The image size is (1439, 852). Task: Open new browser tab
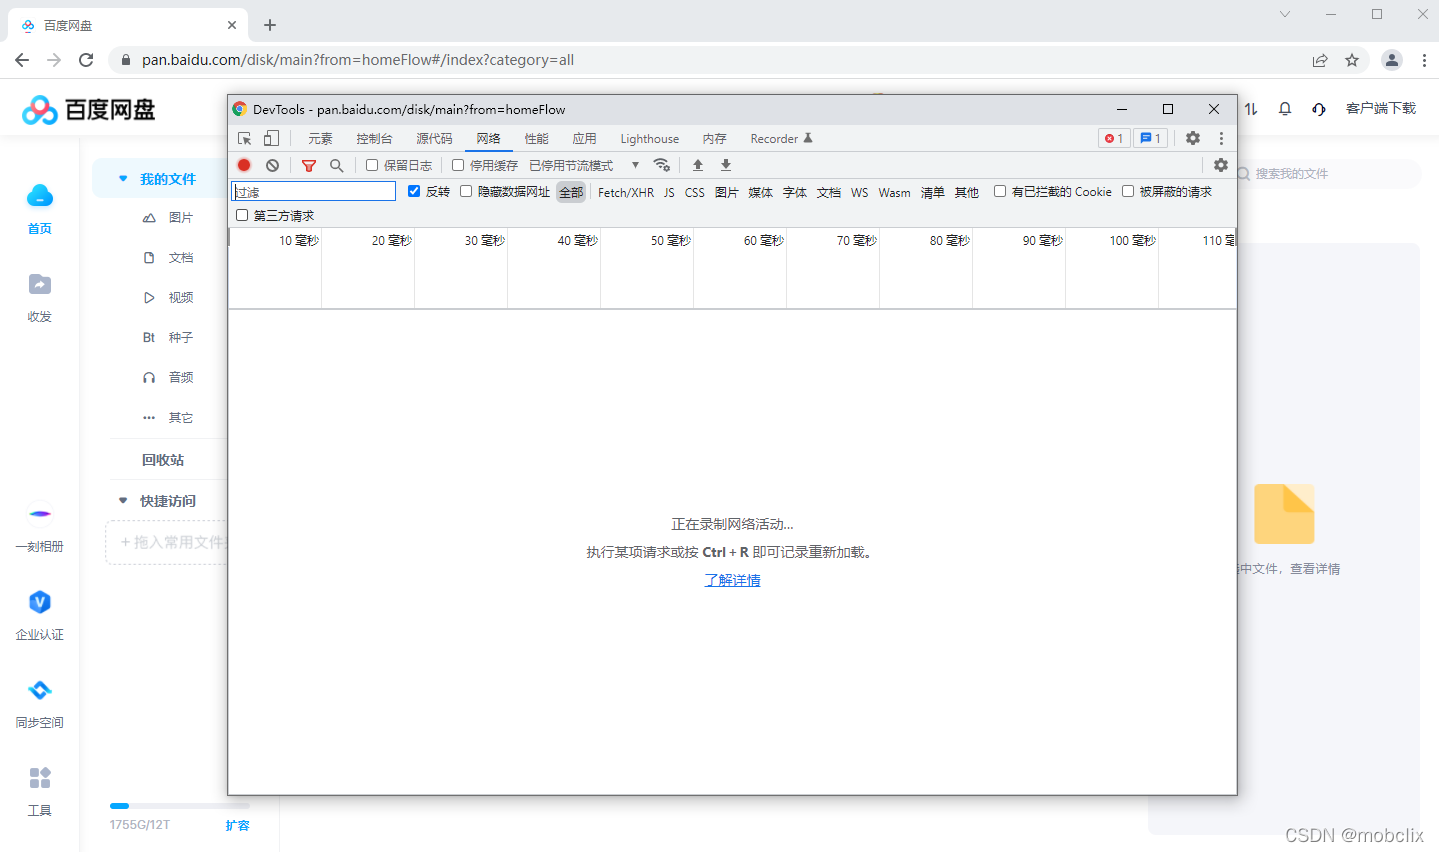point(270,25)
